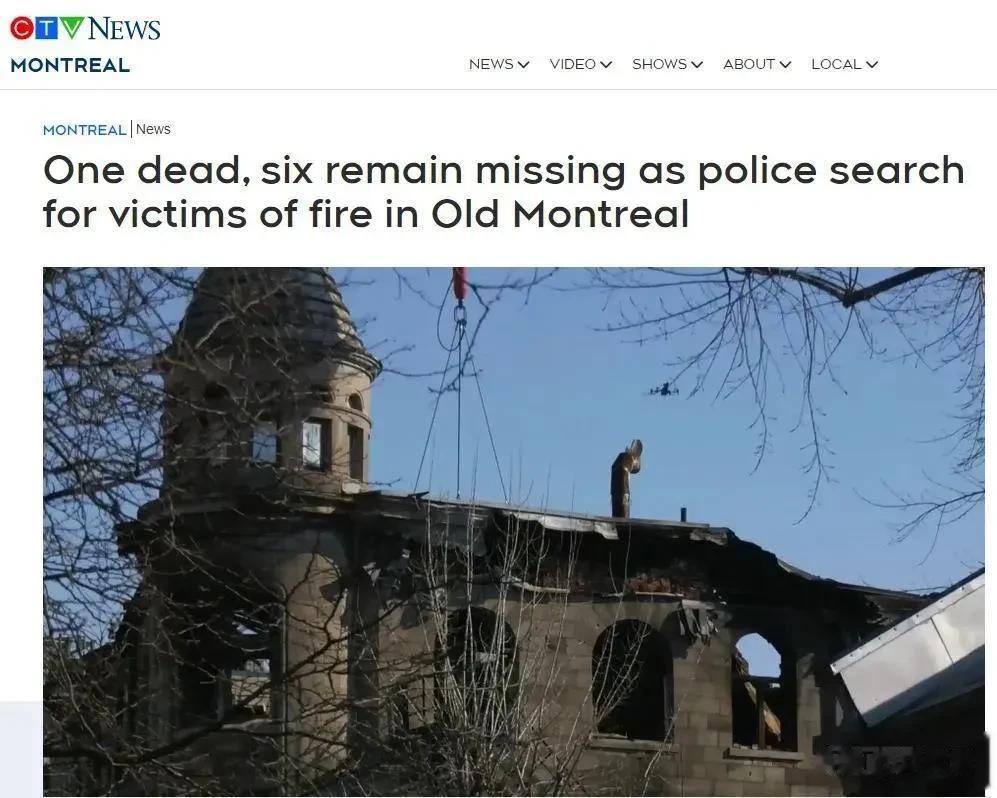Expand the chevron next to SHOWS
The height and width of the screenshot is (798, 997).
coord(697,65)
